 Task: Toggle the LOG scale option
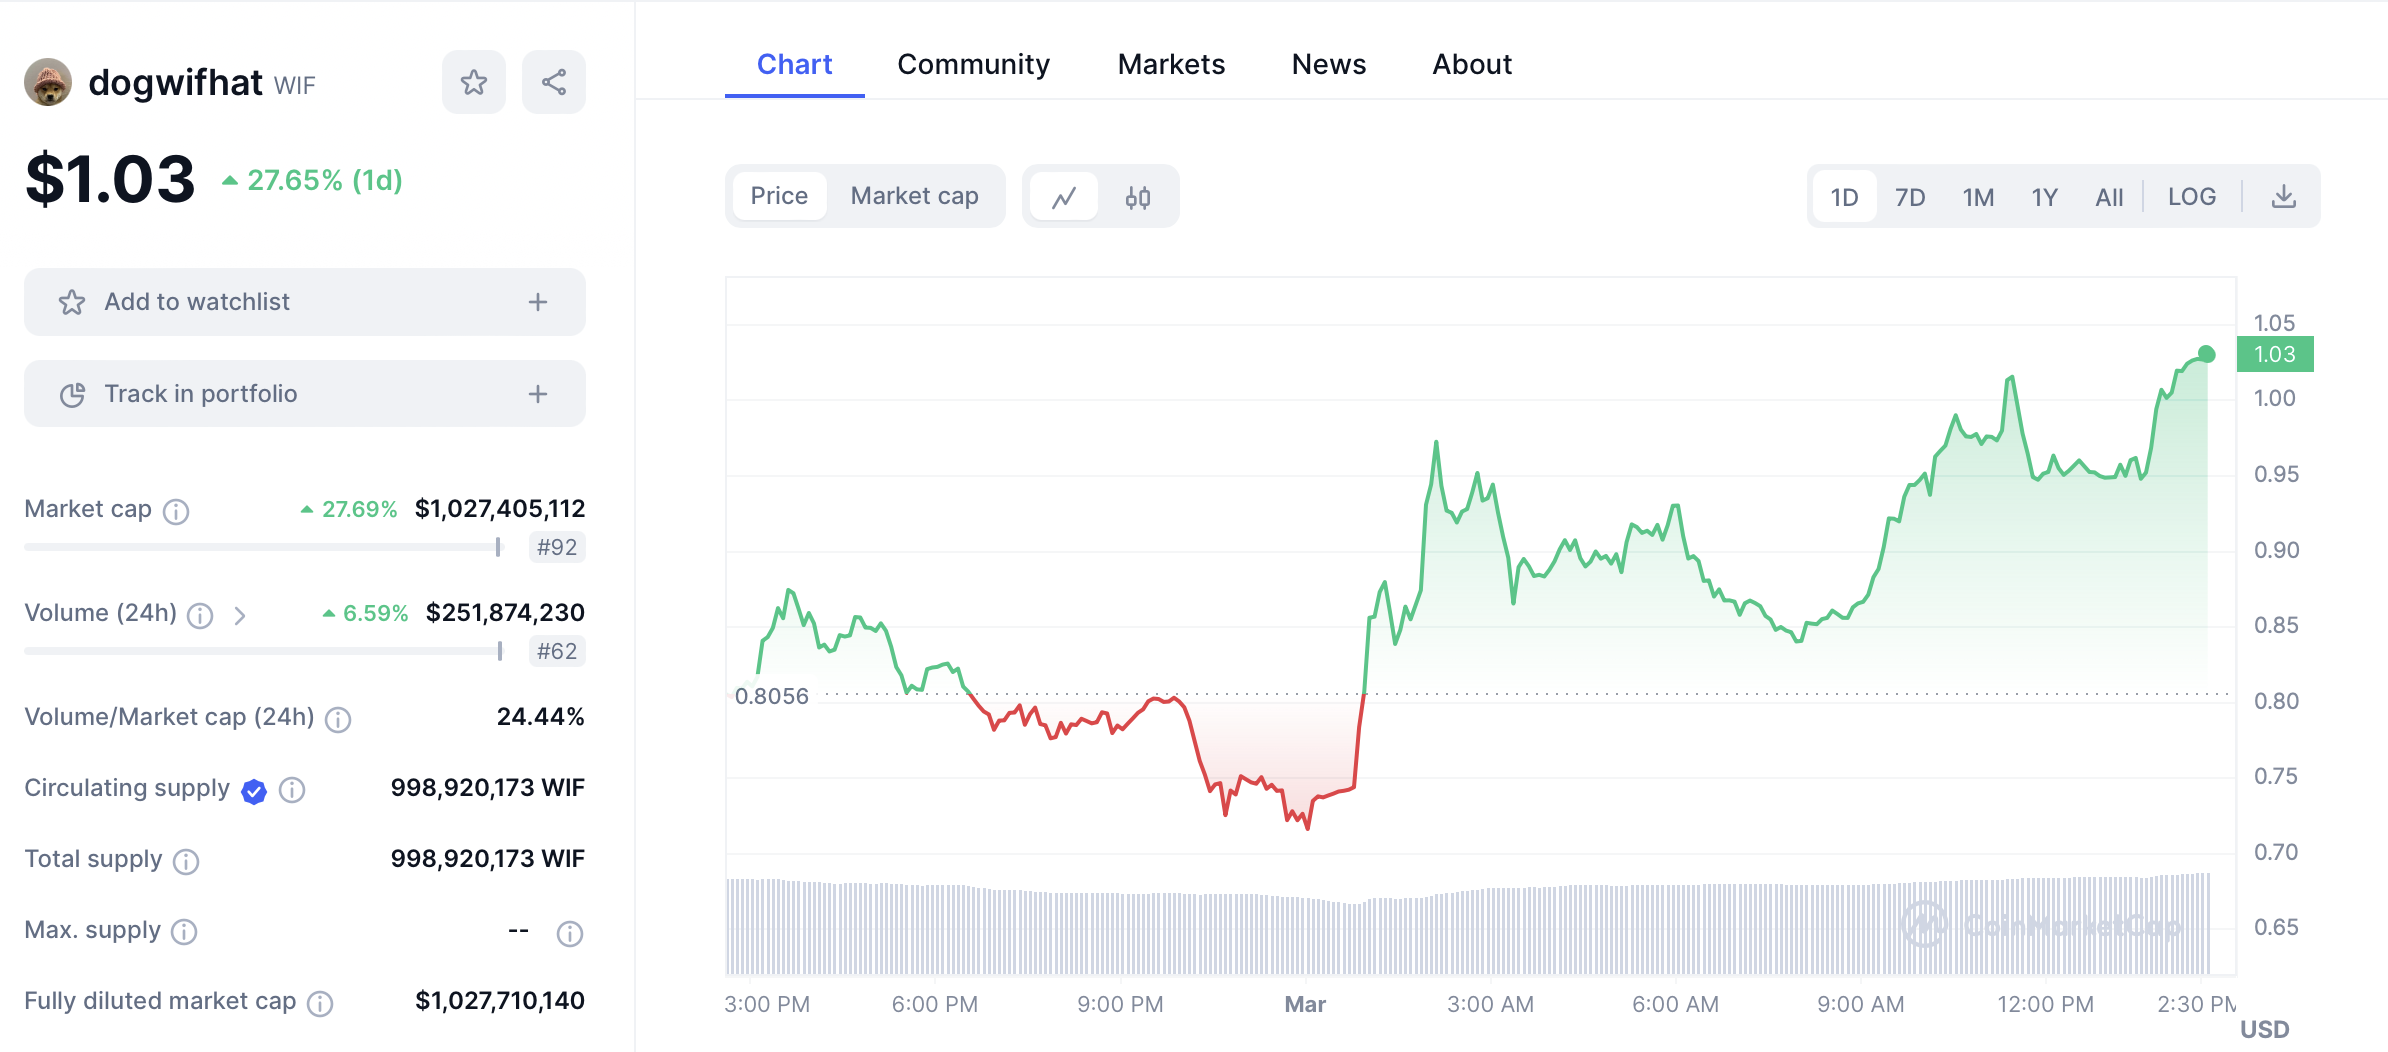(2191, 197)
